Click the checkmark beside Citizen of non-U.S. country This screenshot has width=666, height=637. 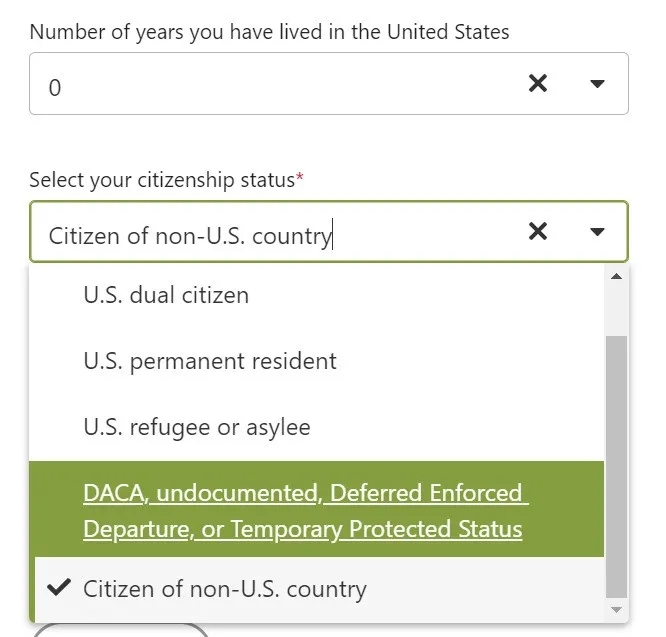59,588
